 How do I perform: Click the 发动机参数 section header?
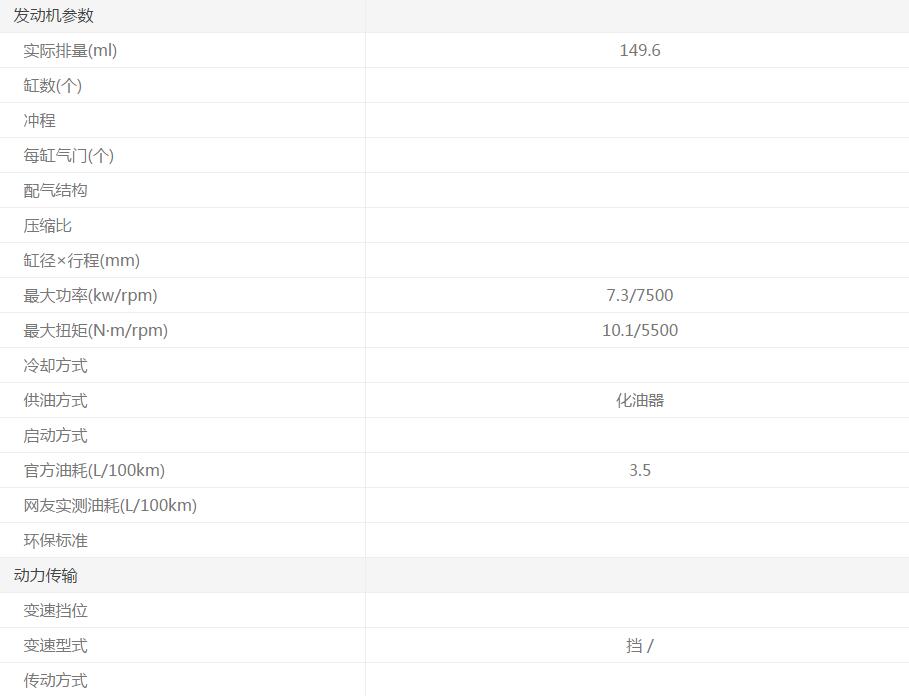53,16
